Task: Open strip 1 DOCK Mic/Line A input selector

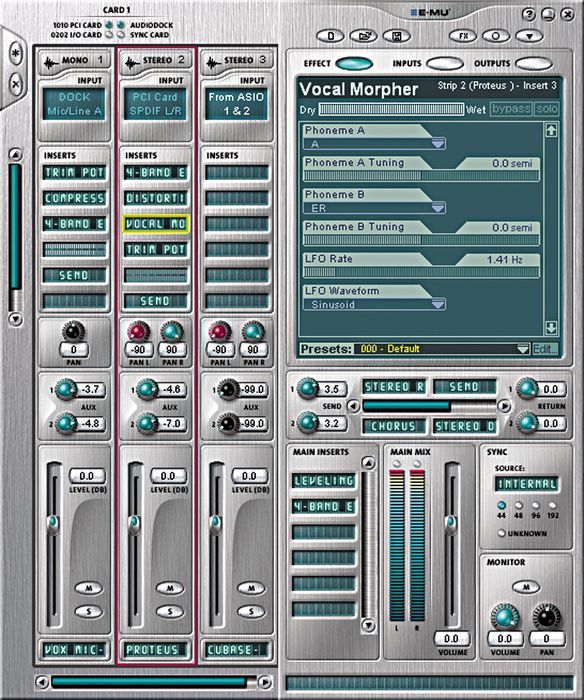Action: tap(74, 104)
